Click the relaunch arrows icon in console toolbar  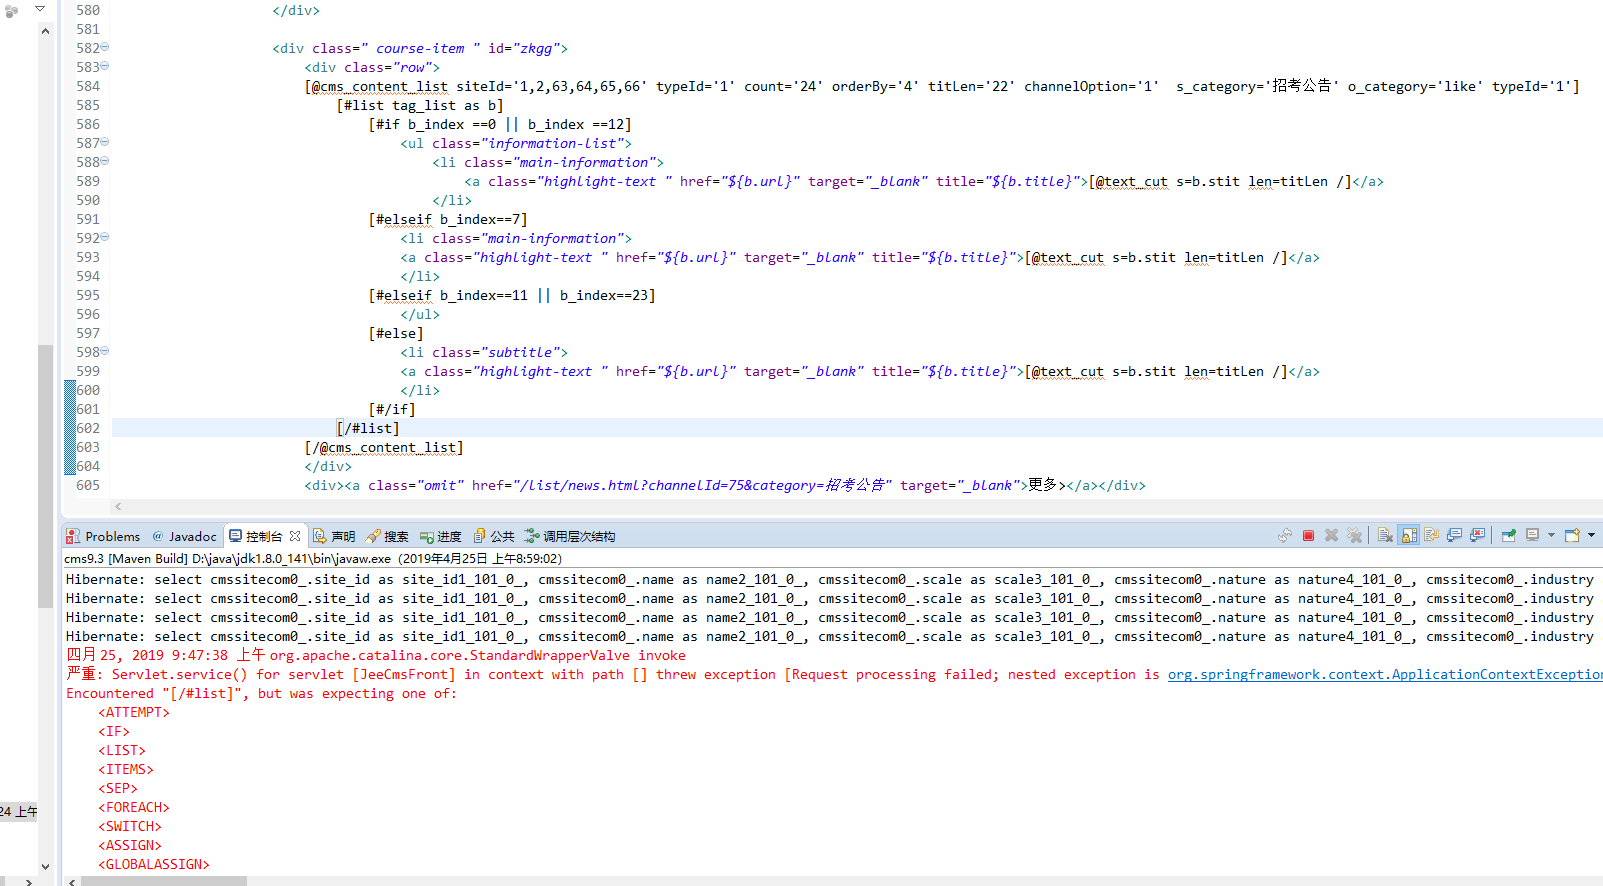pyautogui.click(x=1285, y=536)
